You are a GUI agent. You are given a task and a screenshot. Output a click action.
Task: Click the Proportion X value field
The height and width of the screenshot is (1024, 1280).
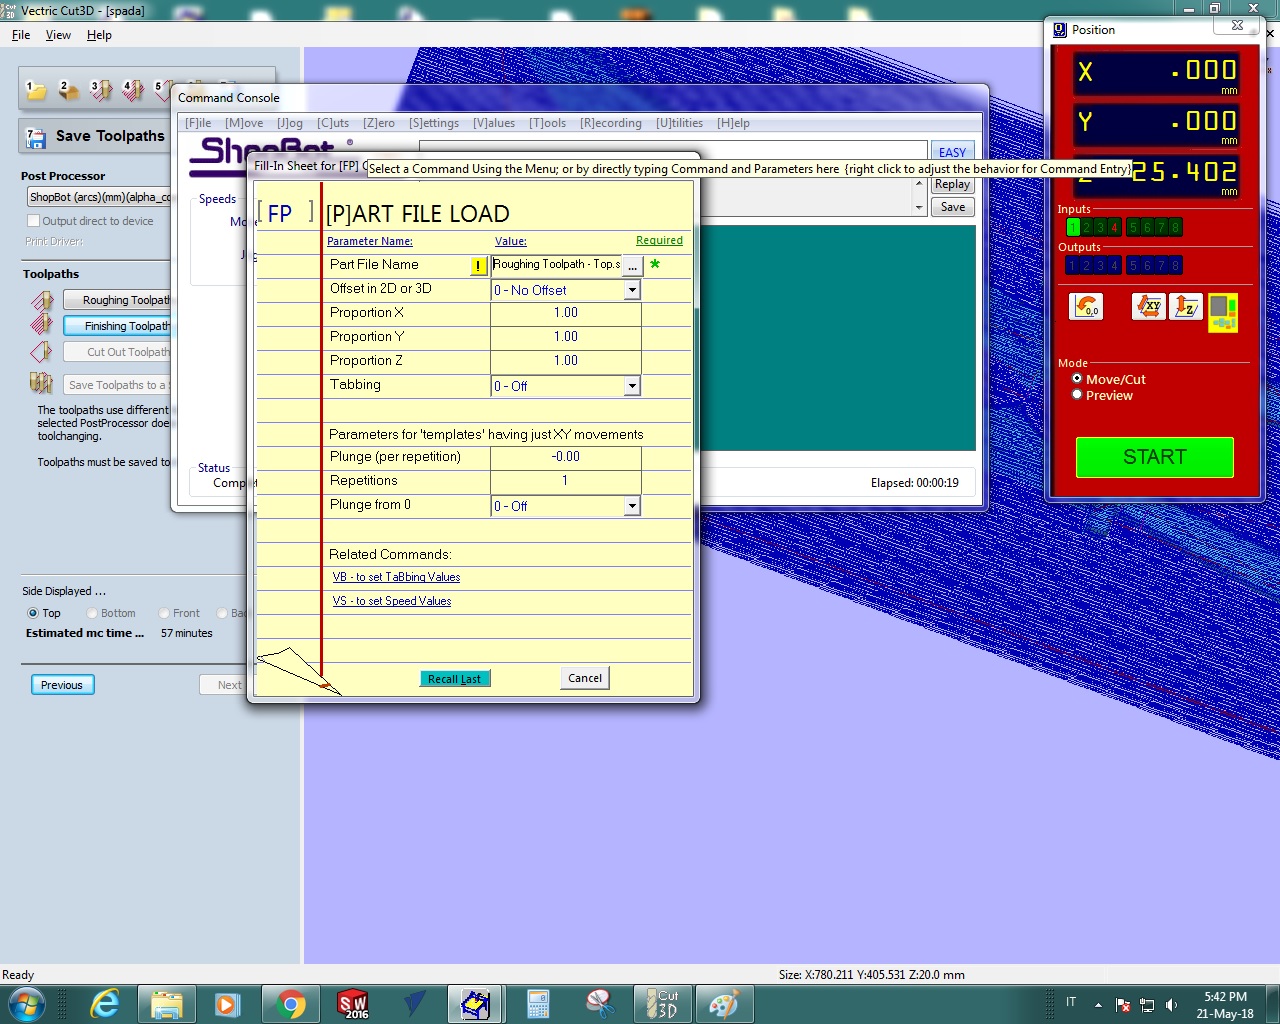pos(566,313)
